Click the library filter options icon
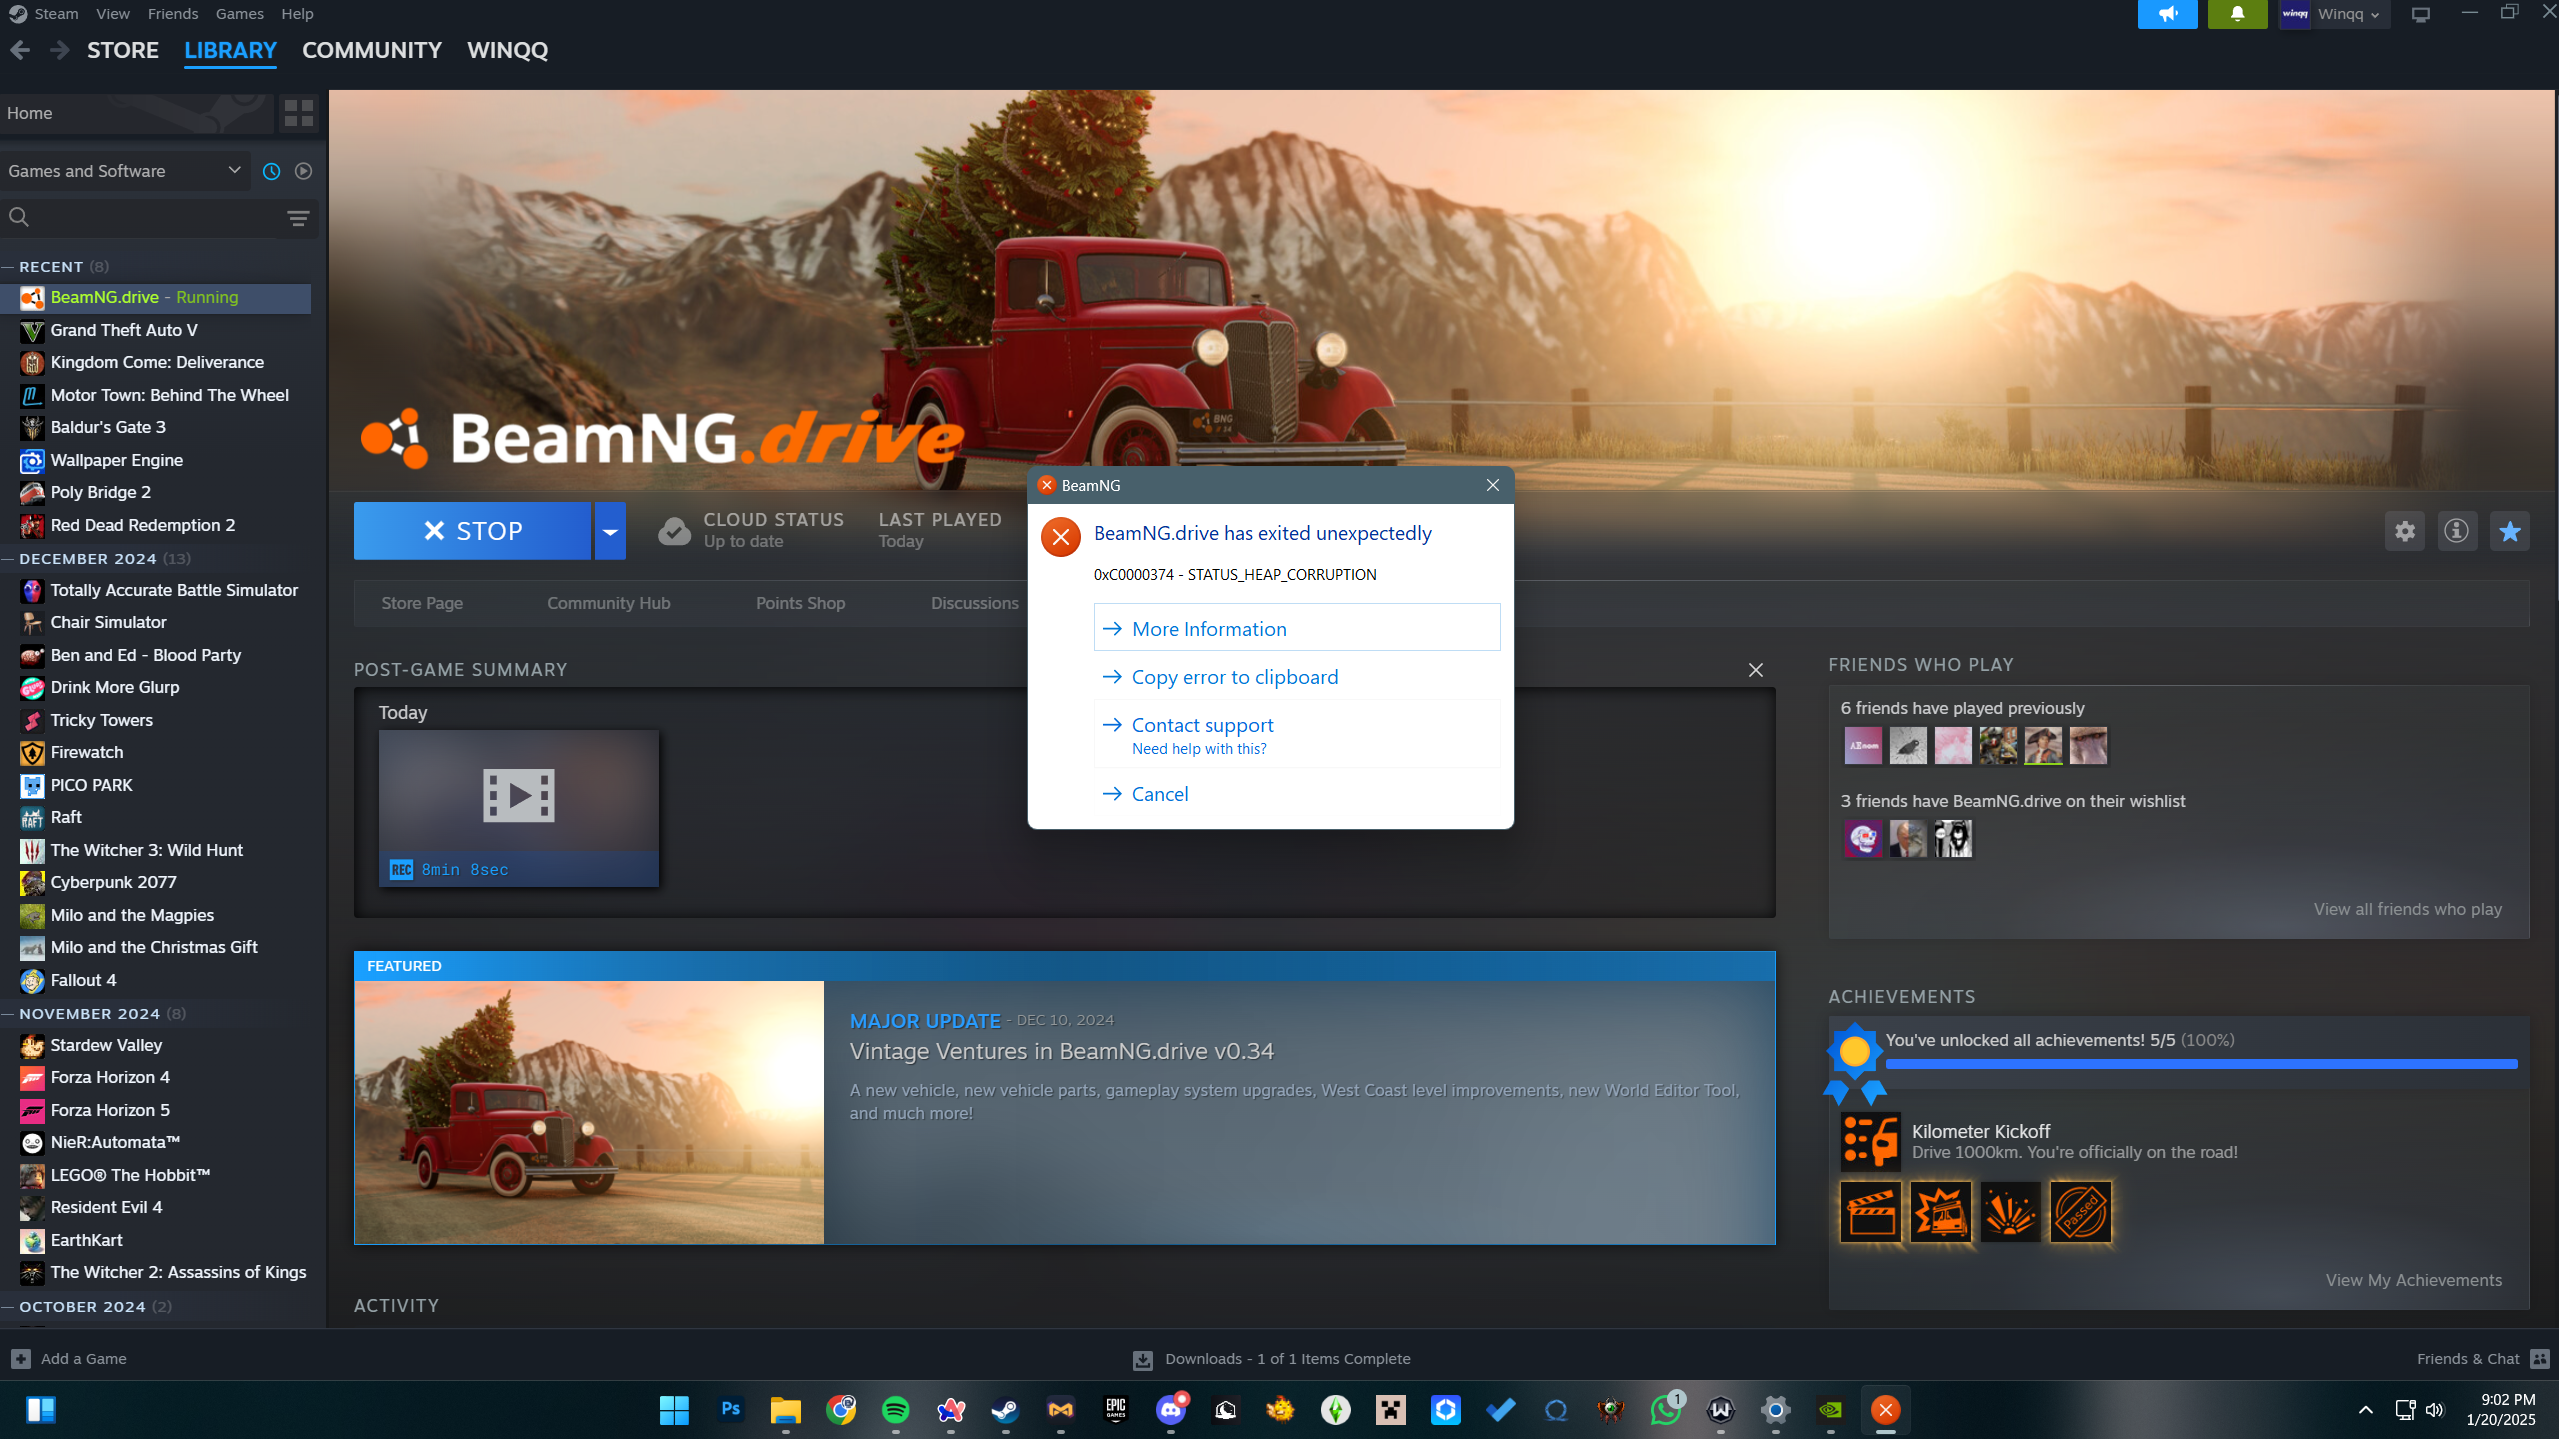Image resolution: width=2559 pixels, height=1439 pixels. [x=298, y=218]
